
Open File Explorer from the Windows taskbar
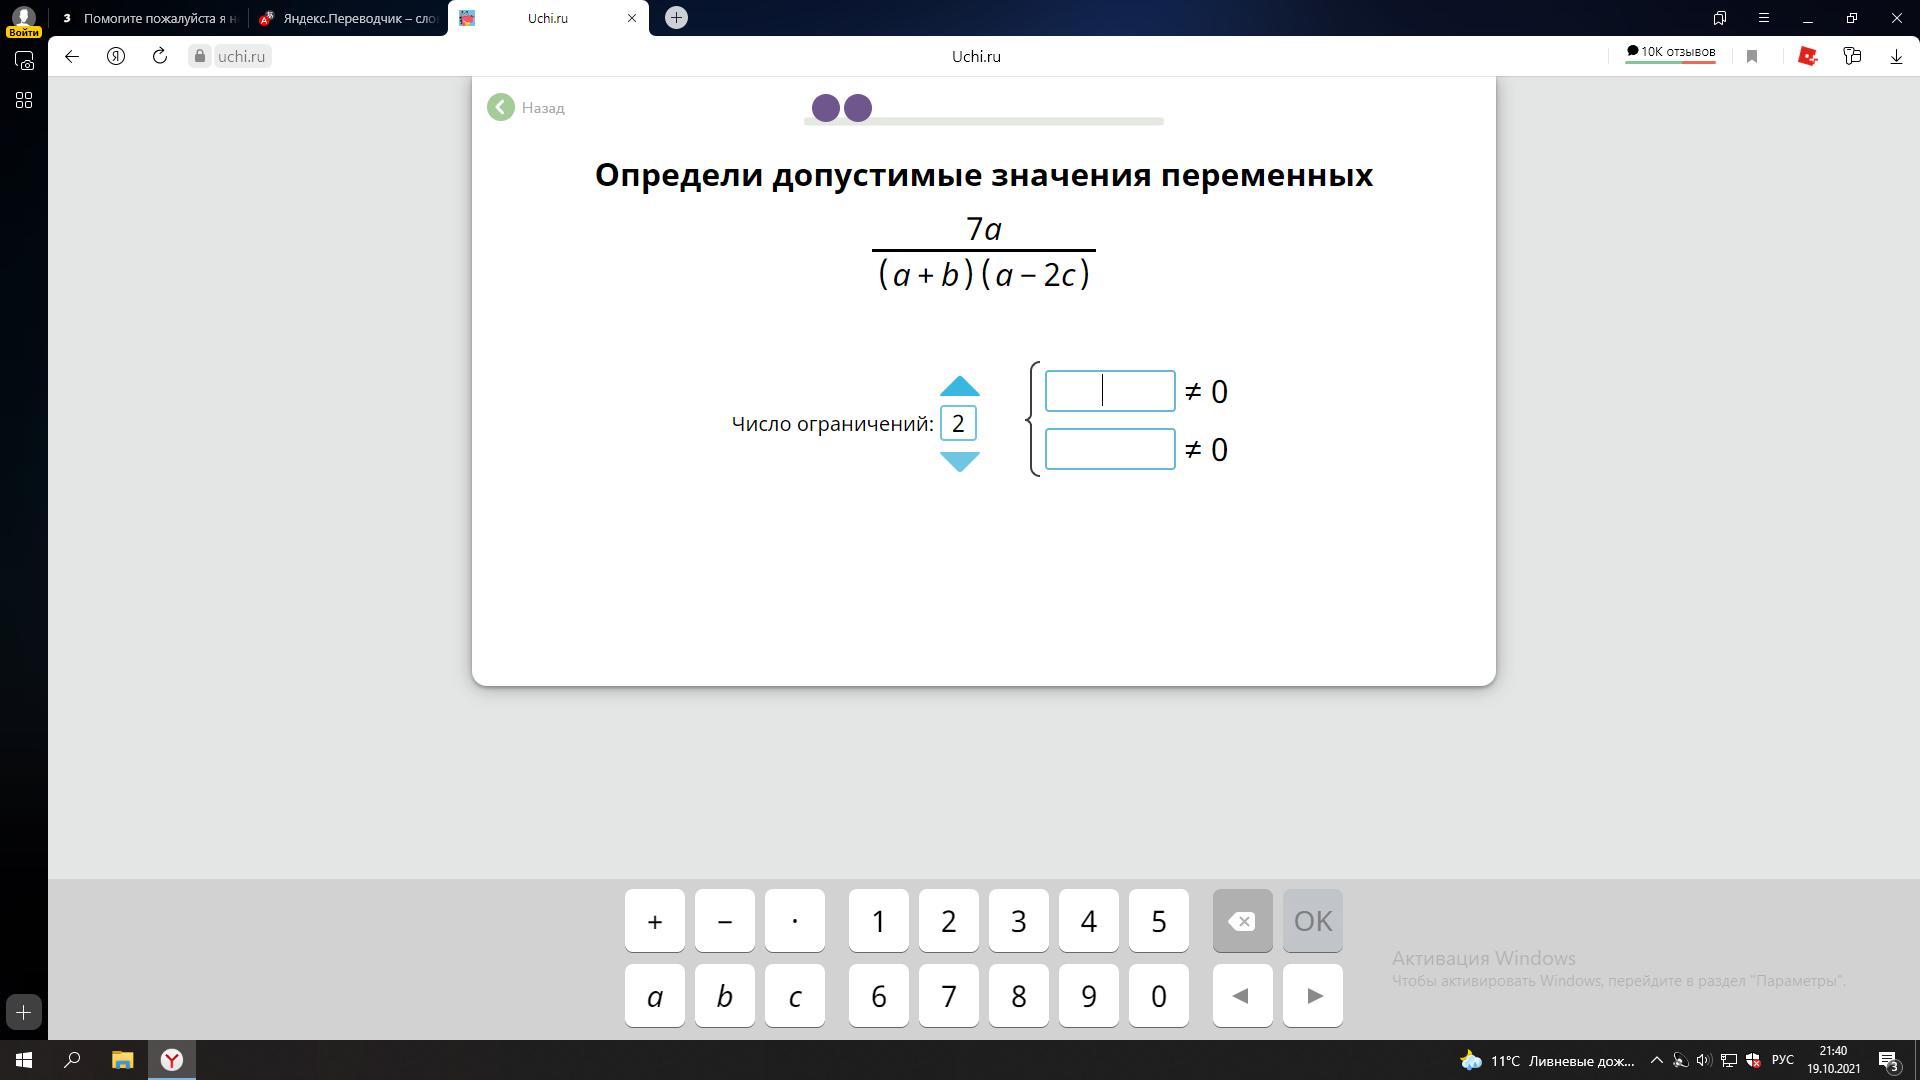click(x=122, y=1060)
